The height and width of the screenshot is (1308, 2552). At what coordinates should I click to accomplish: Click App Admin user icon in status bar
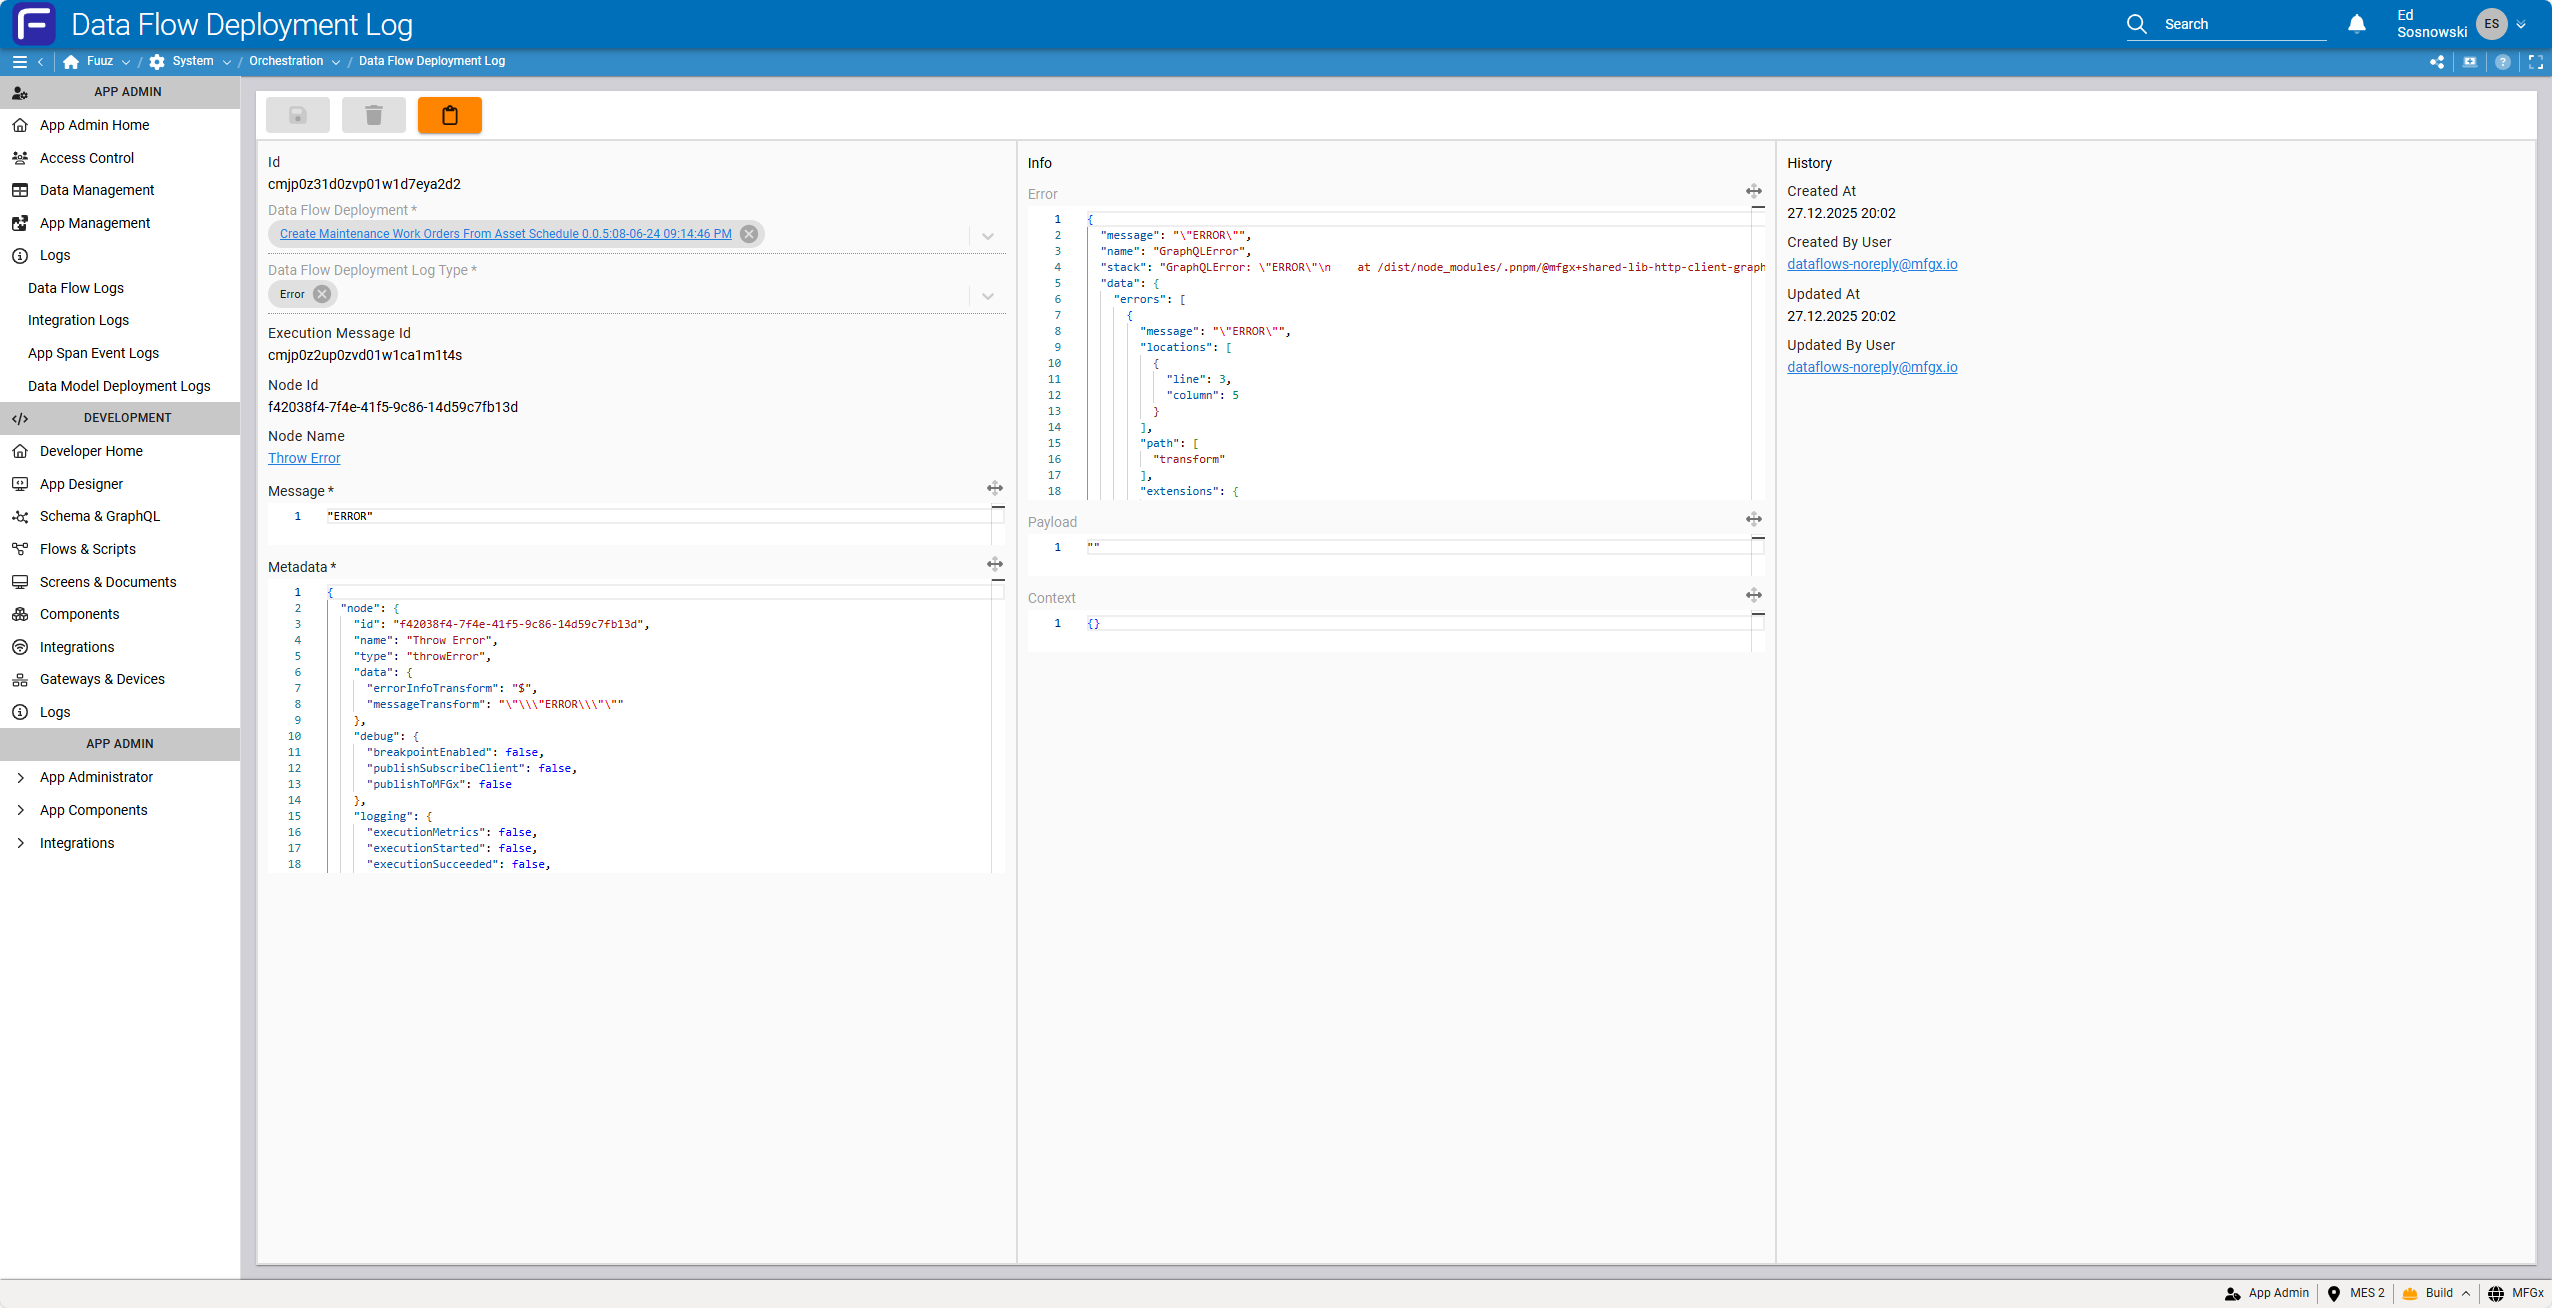point(2233,1294)
